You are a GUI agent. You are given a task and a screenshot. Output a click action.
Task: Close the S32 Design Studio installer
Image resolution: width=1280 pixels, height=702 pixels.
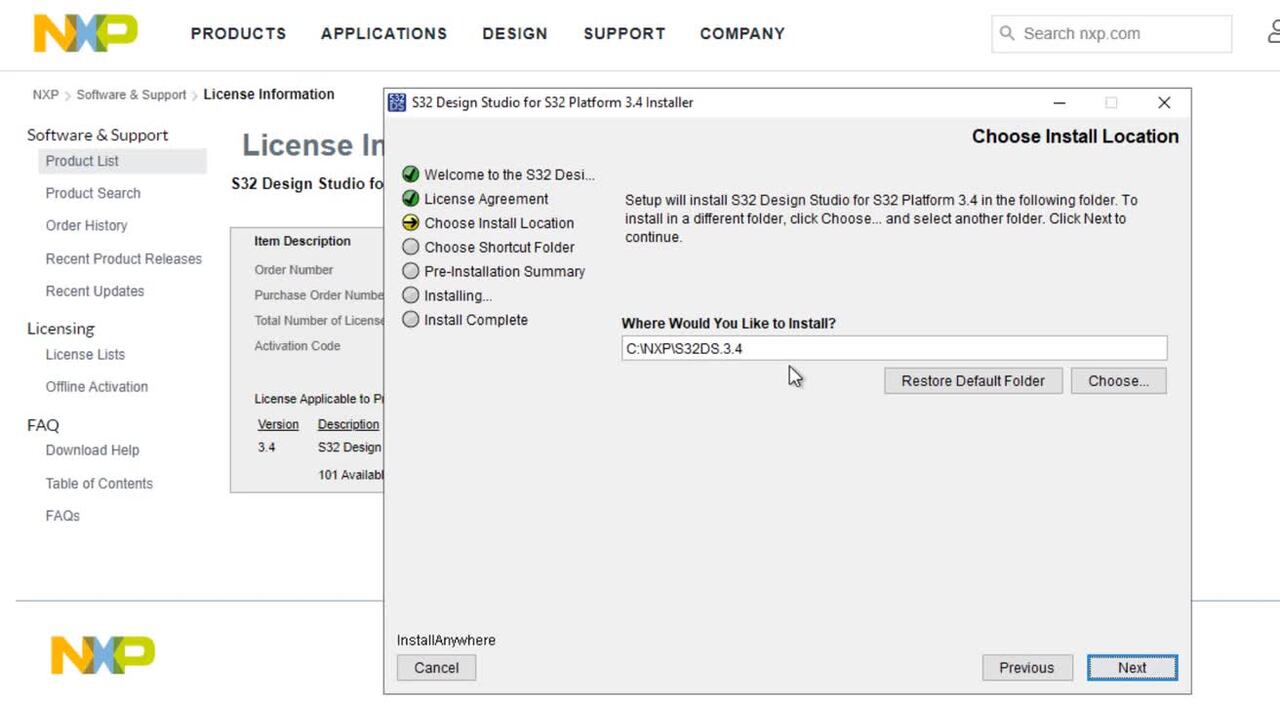[x=1164, y=102]
